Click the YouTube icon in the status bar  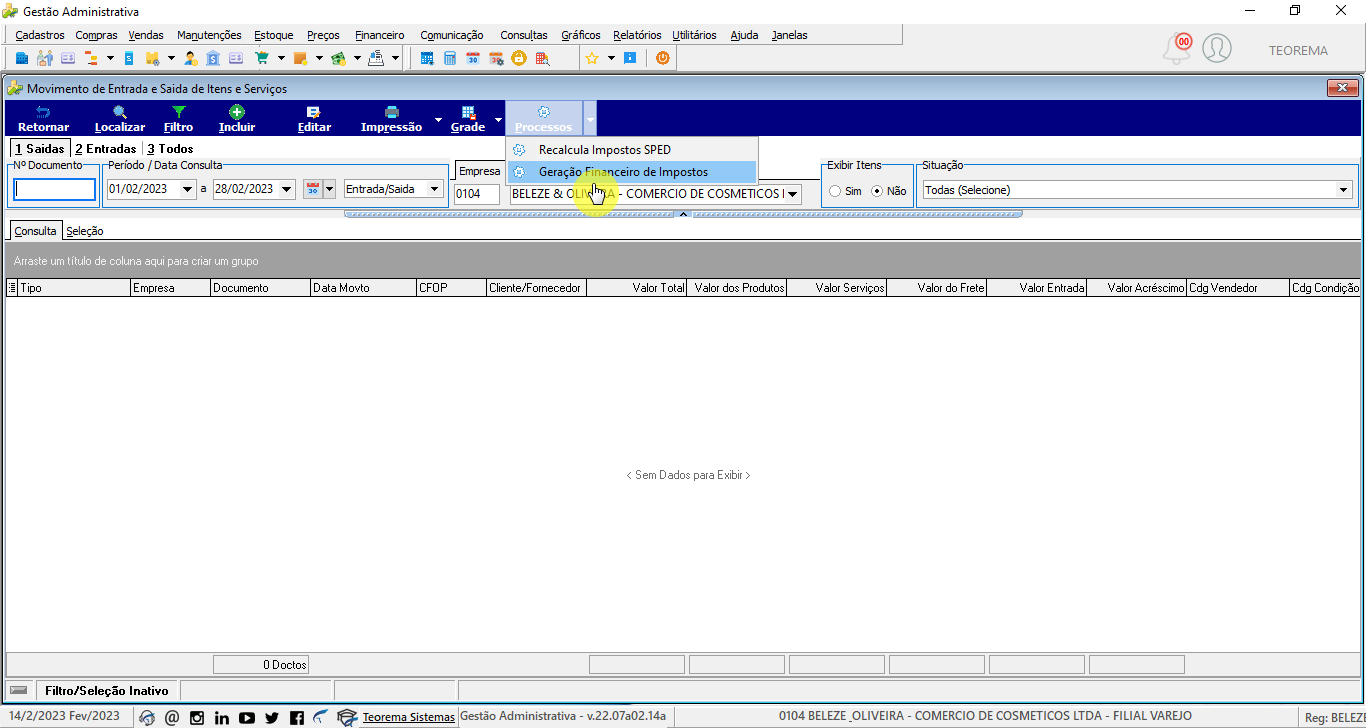click(247, 717)
